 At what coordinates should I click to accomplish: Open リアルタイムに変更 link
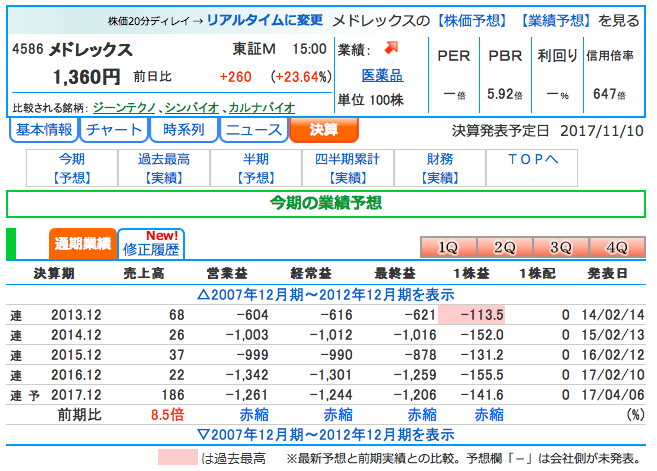[265, 20]
